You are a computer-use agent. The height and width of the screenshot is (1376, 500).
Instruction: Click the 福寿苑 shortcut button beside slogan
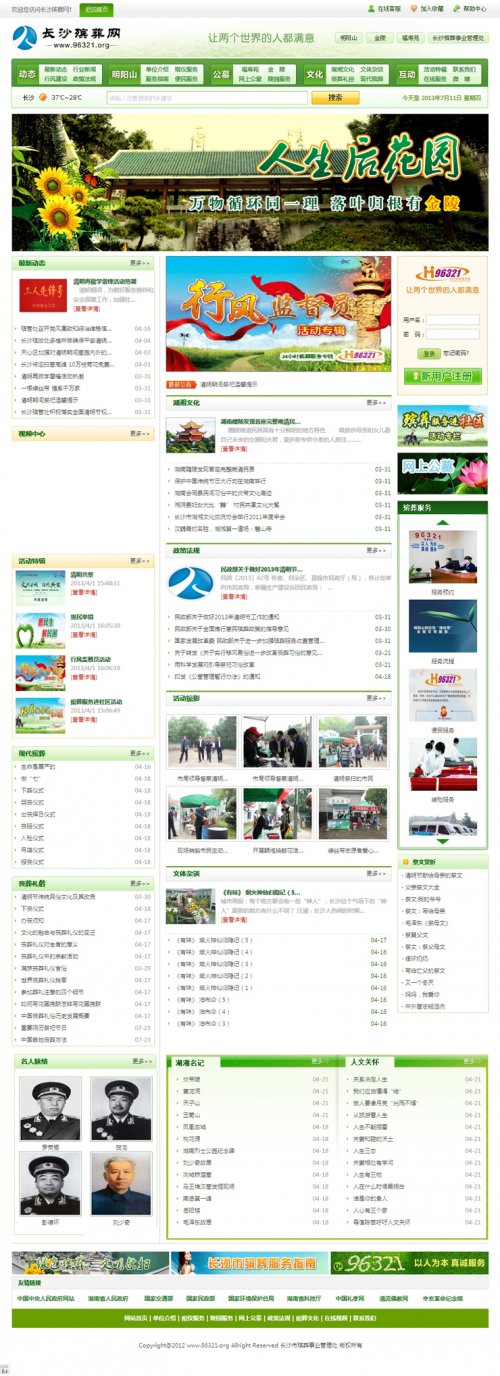[411, 37]
